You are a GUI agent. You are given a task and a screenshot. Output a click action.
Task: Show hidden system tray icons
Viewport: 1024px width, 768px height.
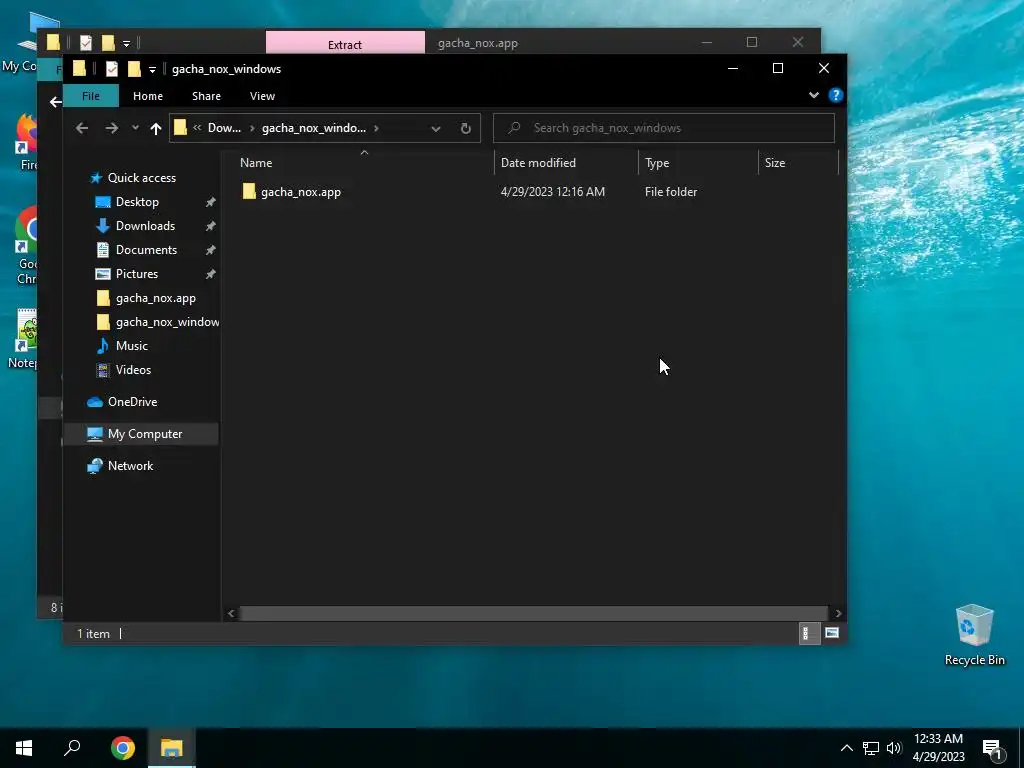(846, 748)
